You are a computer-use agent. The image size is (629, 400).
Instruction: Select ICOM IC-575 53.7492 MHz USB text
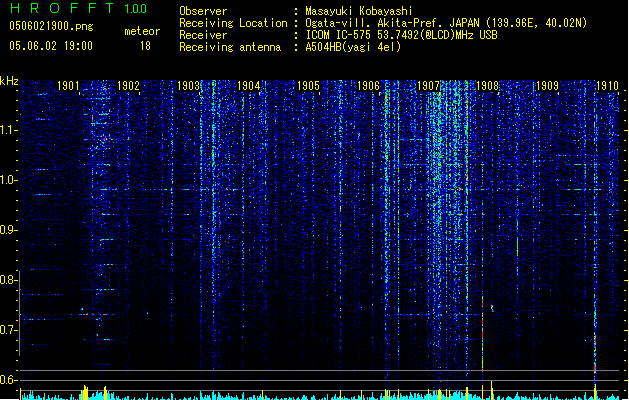point(402,35)
